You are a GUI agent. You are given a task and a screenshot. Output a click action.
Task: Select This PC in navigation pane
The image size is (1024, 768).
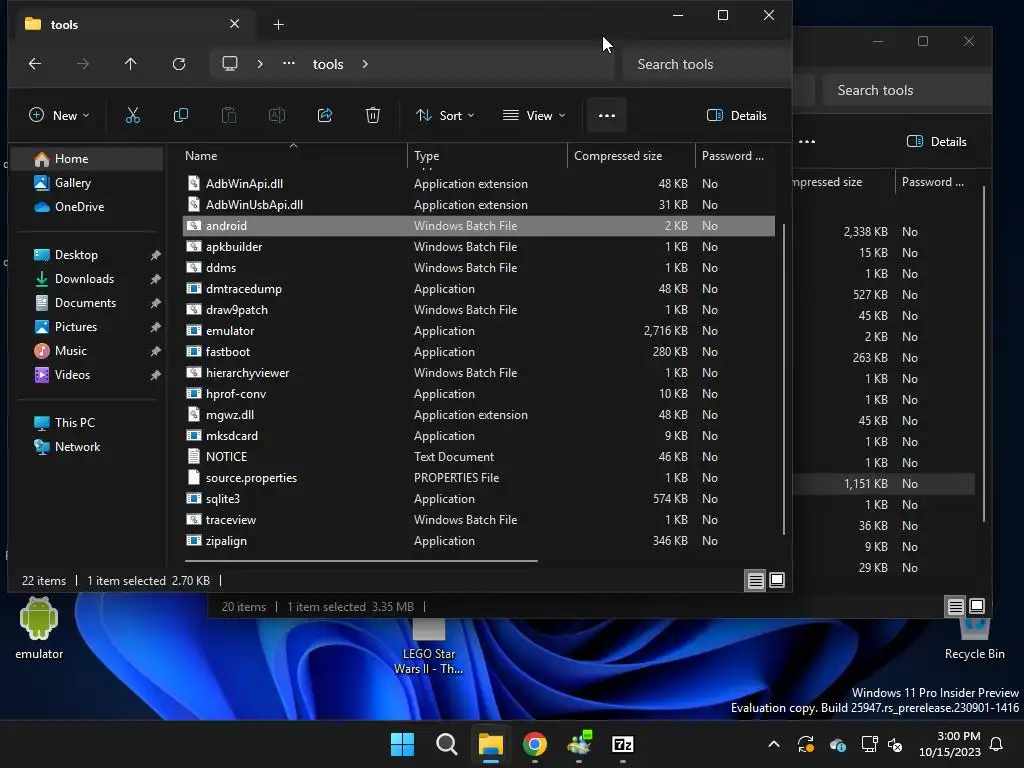(74, 423)
